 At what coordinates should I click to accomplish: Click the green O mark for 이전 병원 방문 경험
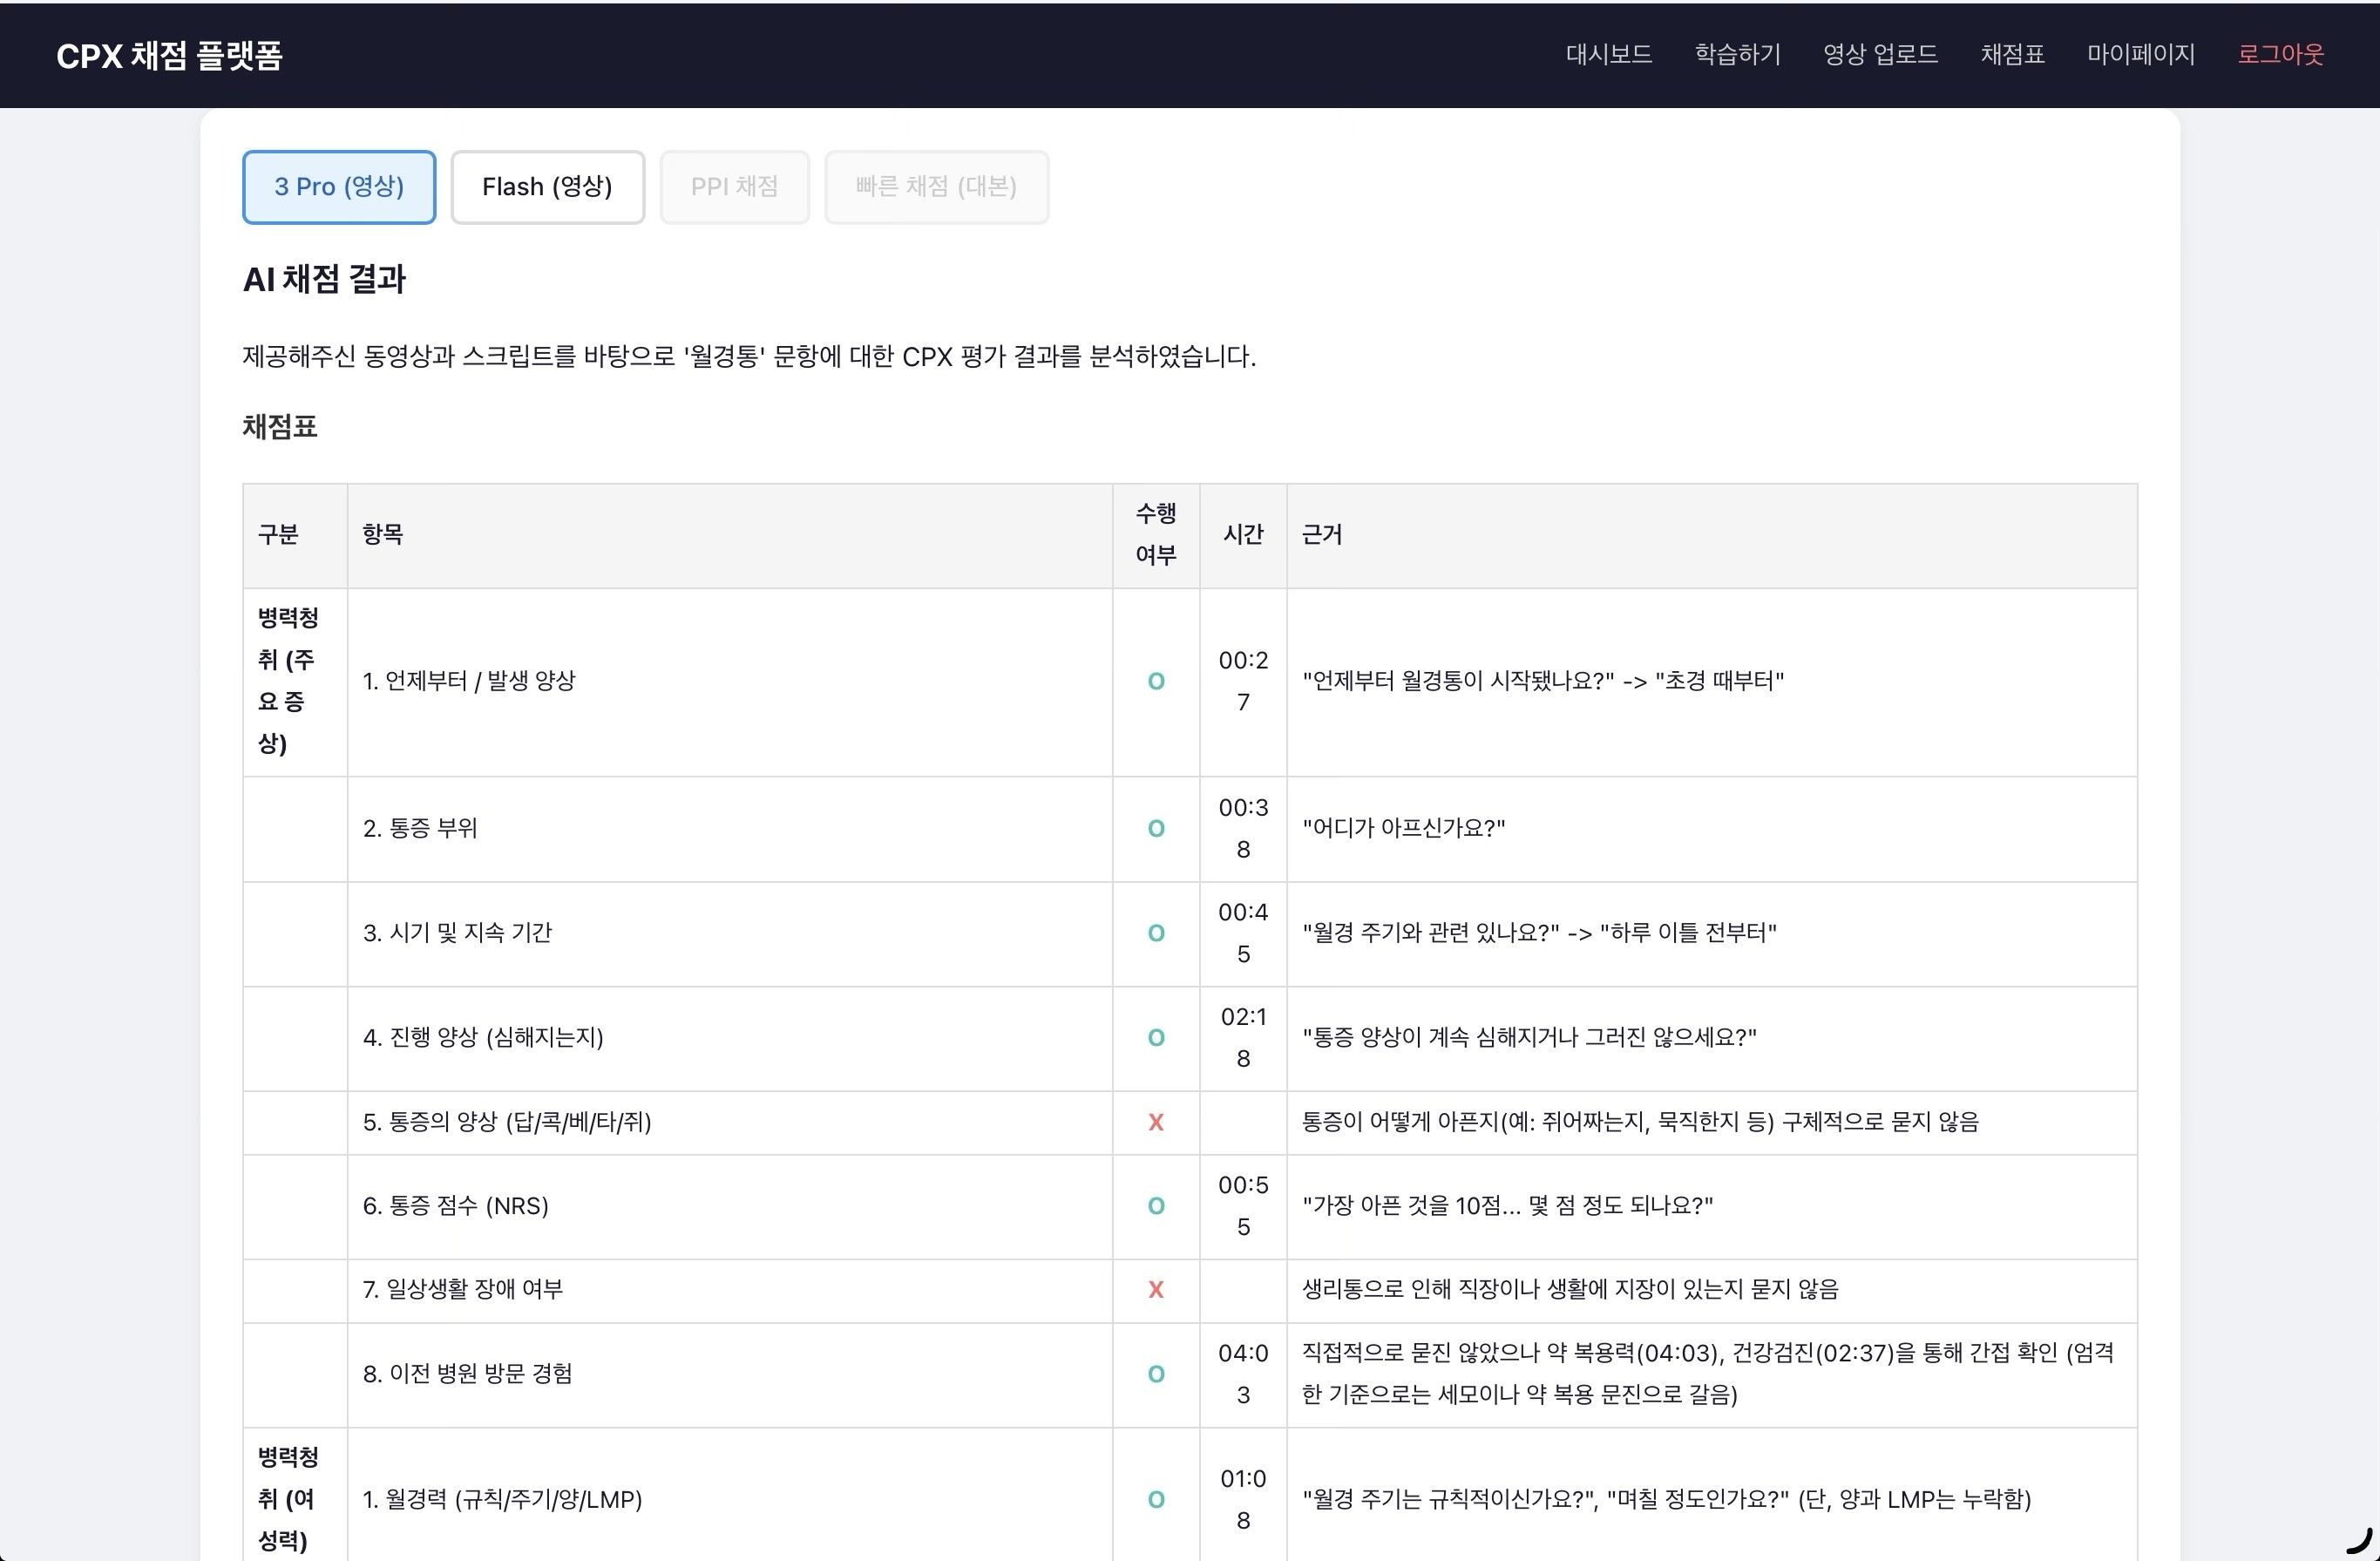click(x=1156, y=1374)
